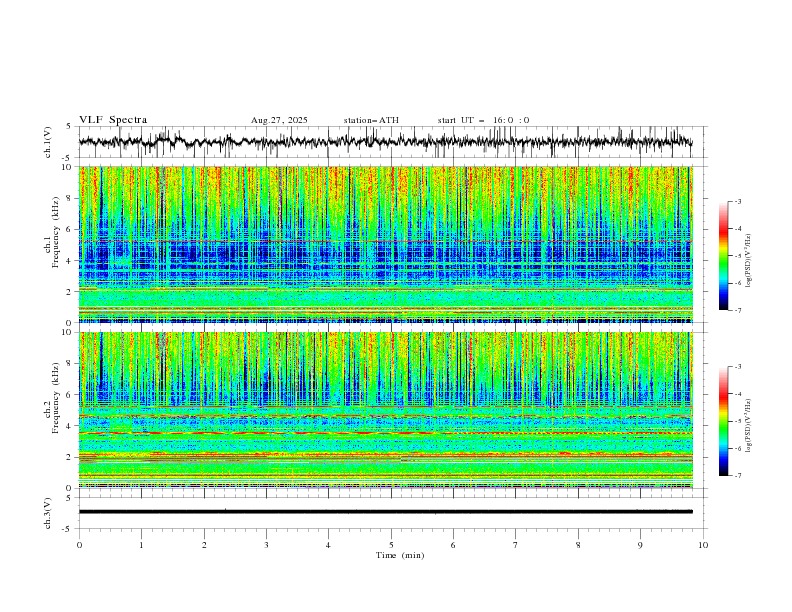Click the "VLF Spectra" title text
The height and width of the screenshot is (612, 792).
[113, 120]
